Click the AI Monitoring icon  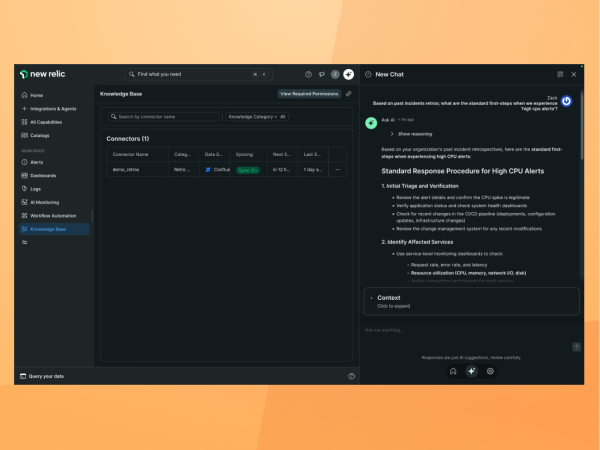coord(24,202)
